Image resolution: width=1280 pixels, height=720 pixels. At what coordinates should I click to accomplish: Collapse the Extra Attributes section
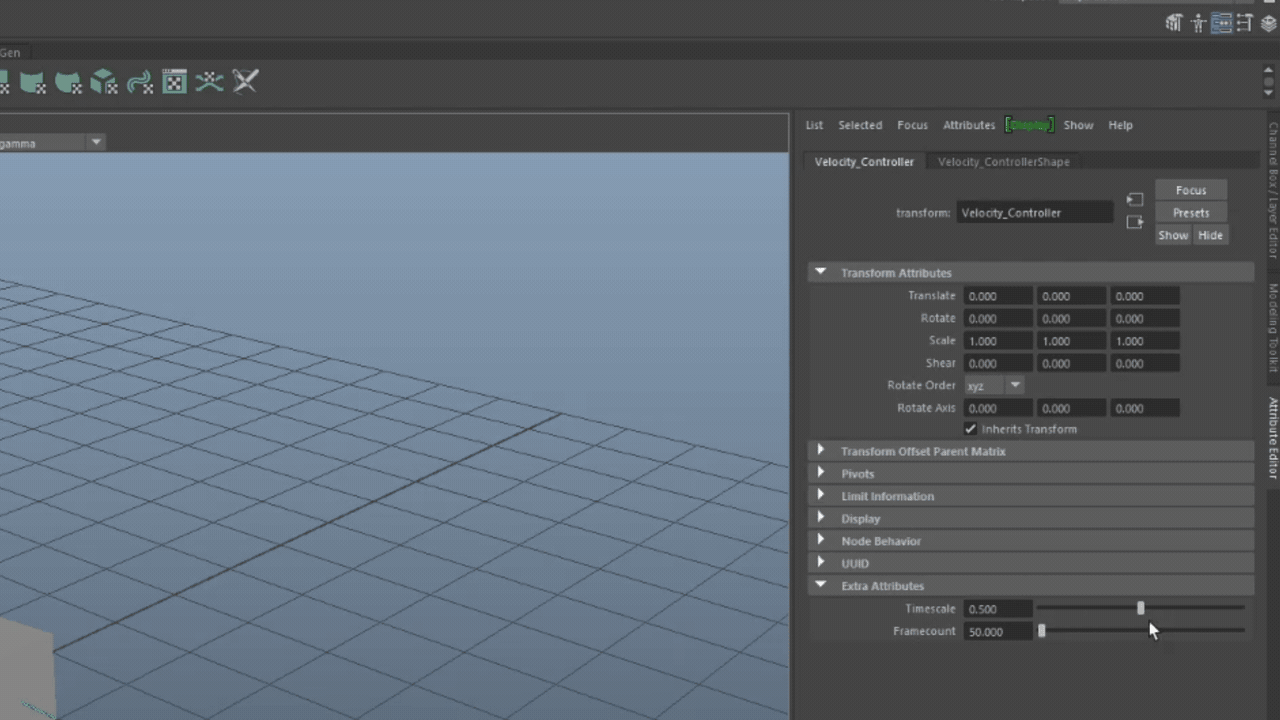(x=821, y=585)
